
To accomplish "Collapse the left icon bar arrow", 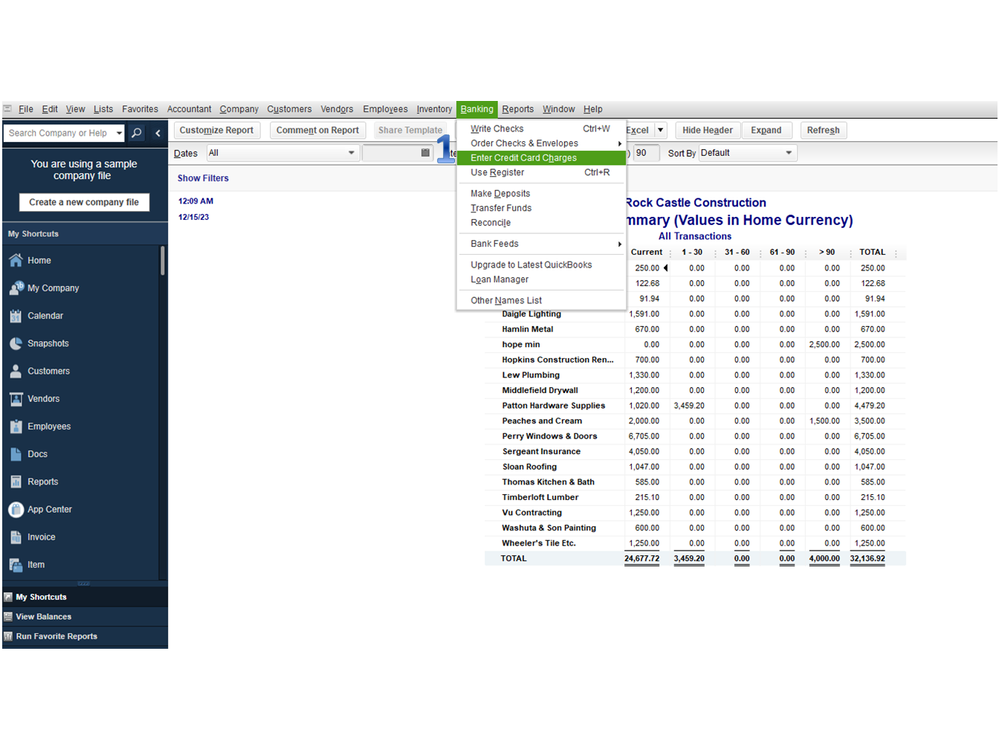I will tap(157, 132).
